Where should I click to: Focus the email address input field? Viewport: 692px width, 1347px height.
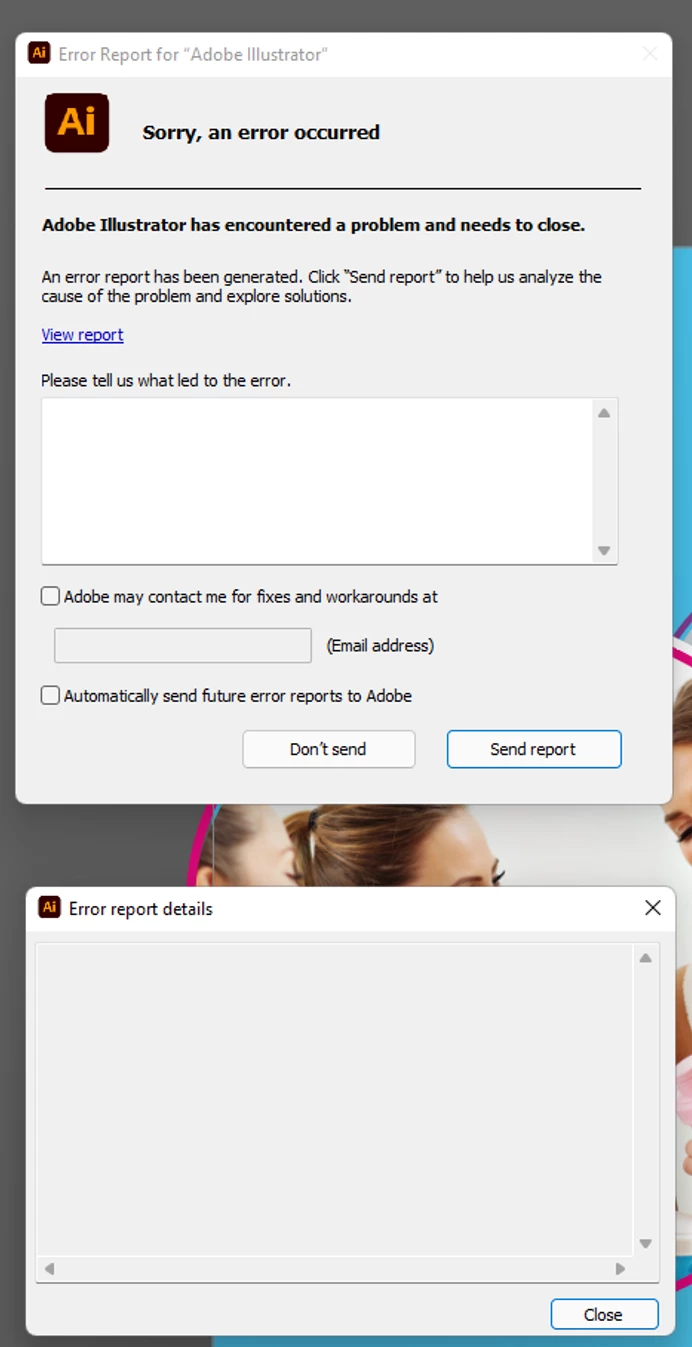coord(183,645)
